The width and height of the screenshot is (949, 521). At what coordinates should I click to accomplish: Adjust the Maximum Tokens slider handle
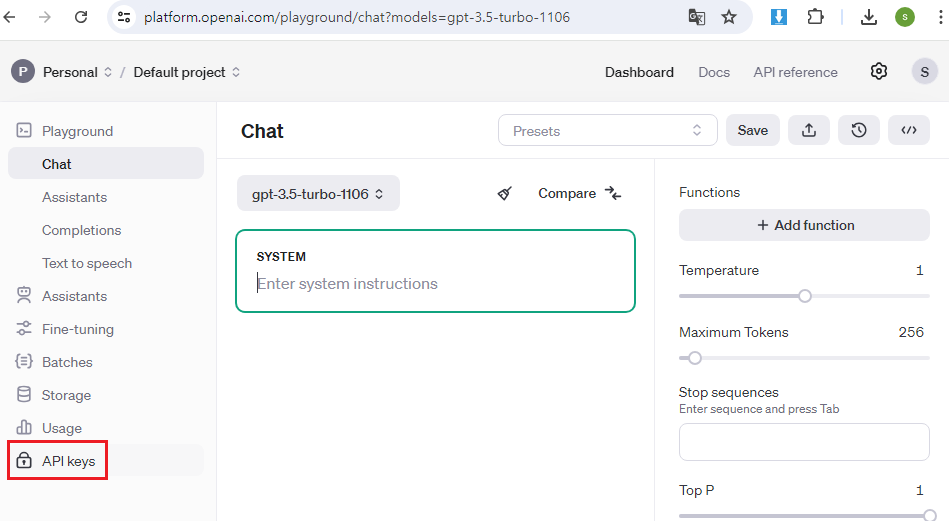pos(695,358)
